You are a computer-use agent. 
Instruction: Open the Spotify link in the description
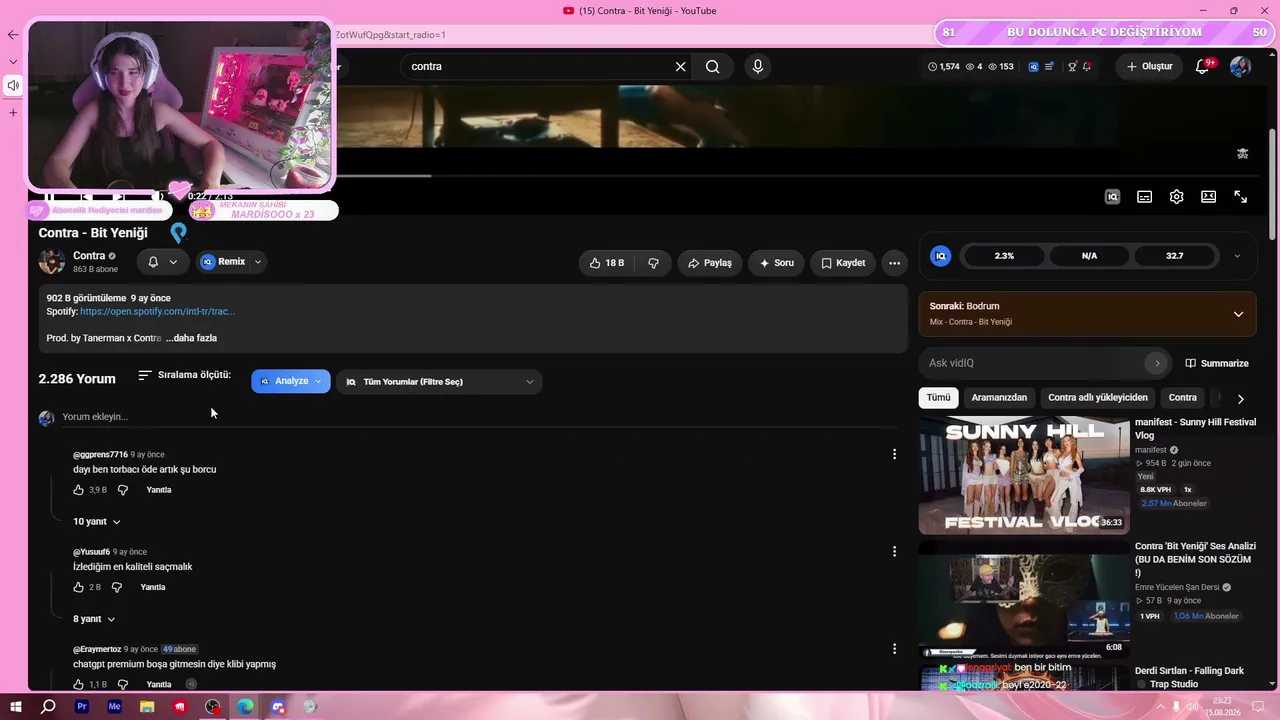tap(157, 312)
